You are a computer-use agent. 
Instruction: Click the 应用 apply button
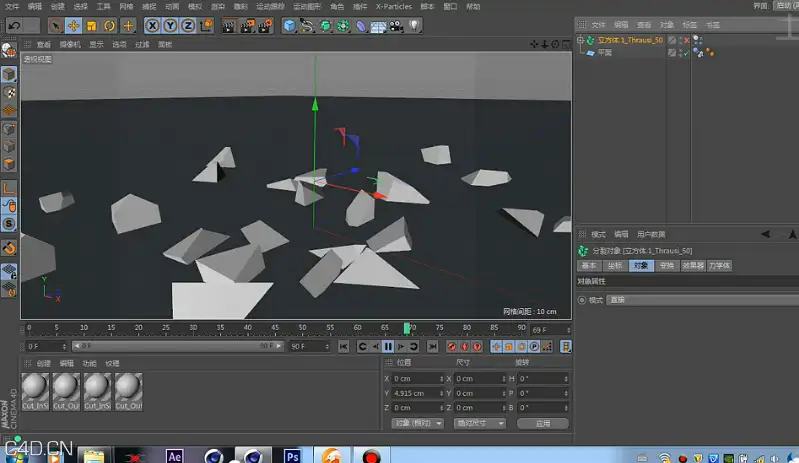pos(543,423)
